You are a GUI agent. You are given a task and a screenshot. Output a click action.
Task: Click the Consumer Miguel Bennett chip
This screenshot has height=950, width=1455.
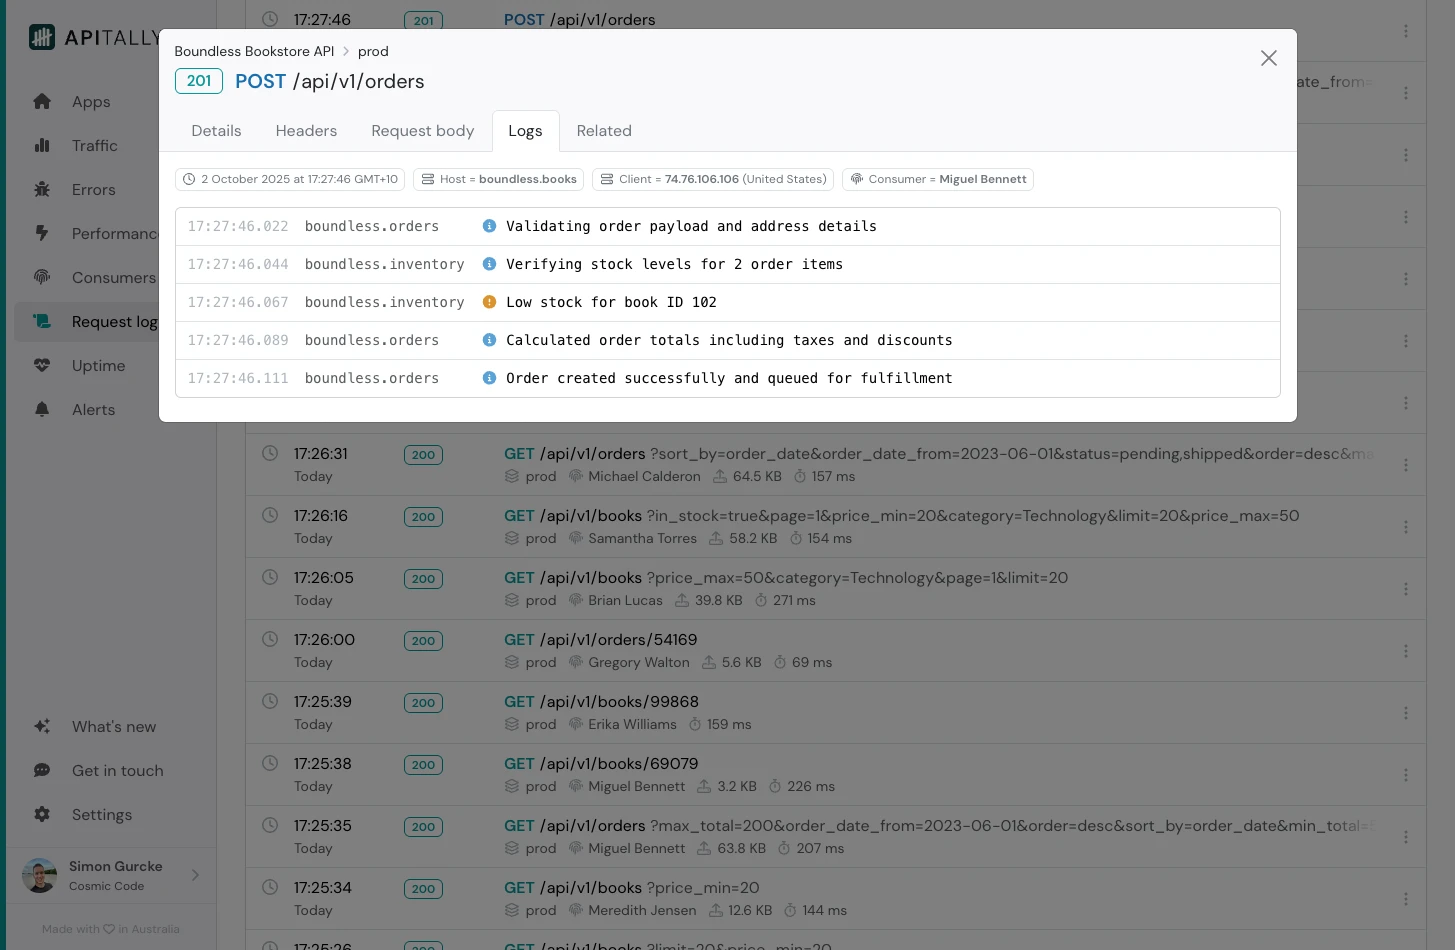point(937,179)
